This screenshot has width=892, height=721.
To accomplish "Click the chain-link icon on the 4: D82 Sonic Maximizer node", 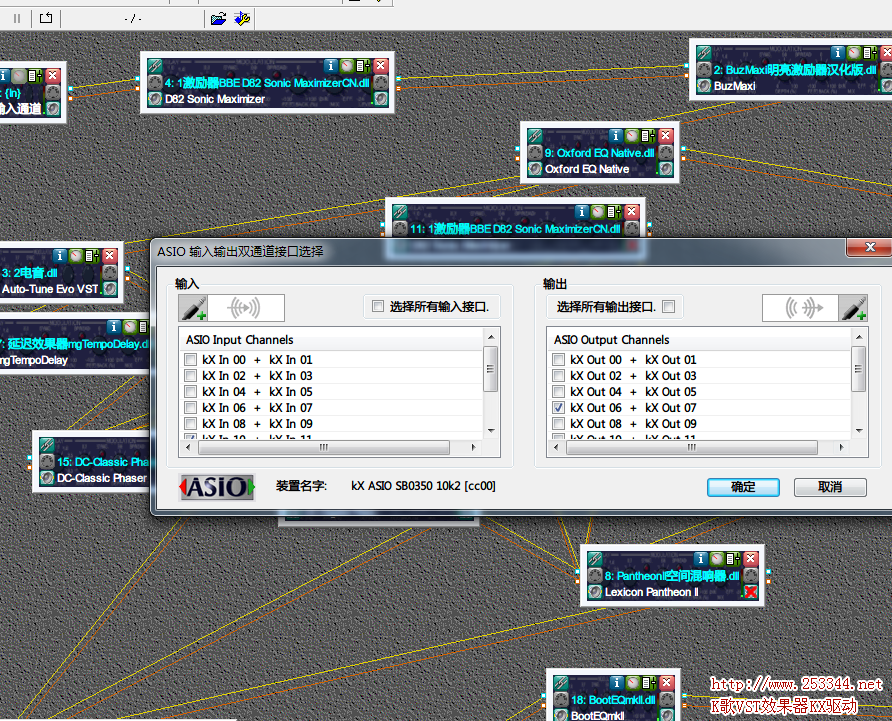I will [155, 66].
